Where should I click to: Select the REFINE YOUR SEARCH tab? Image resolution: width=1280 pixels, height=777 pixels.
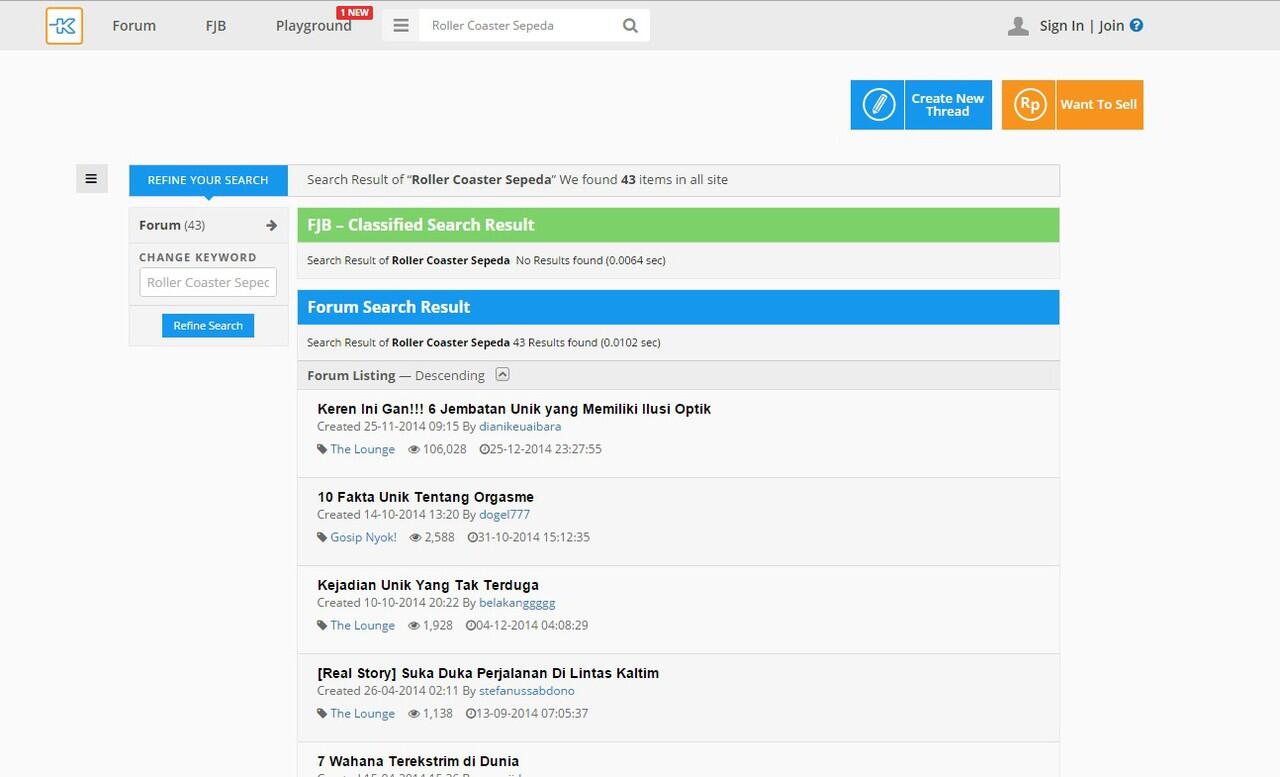pos(208,180)
